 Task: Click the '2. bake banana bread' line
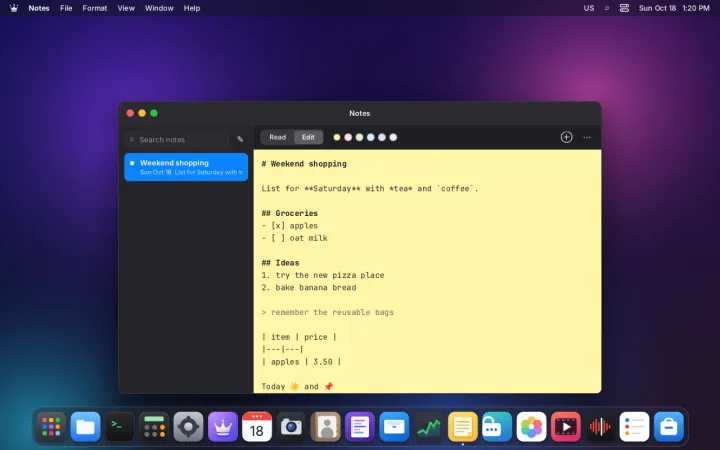309,287
